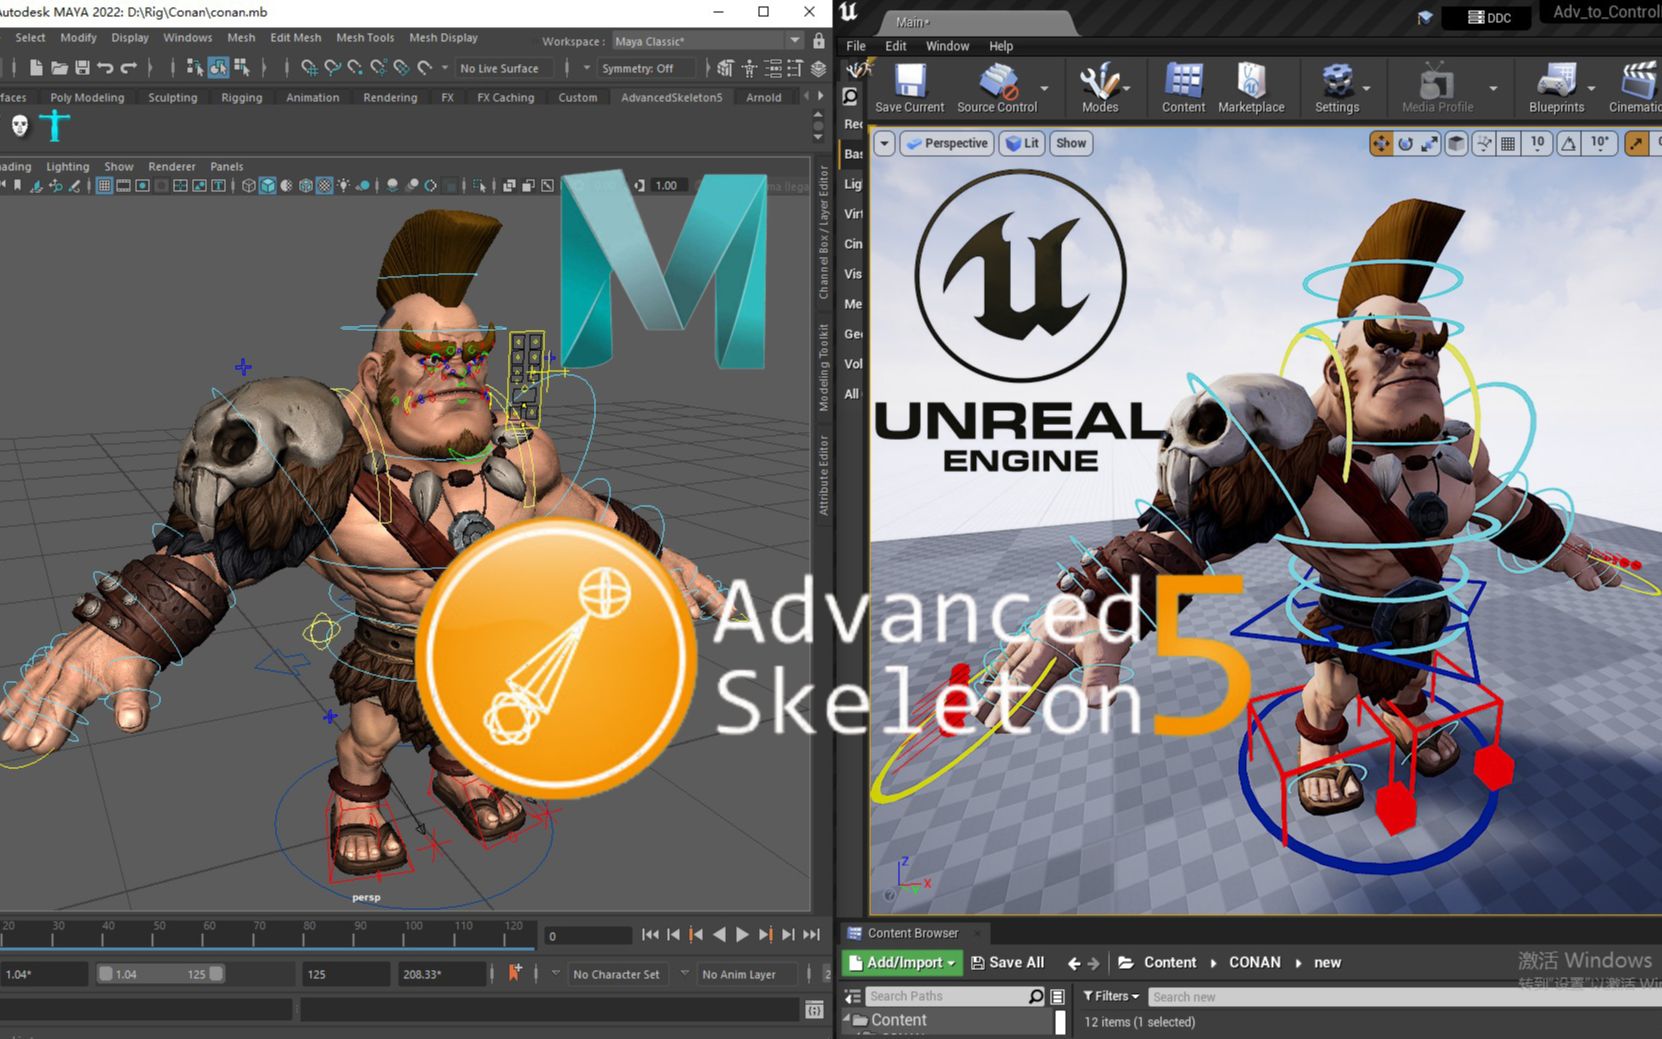Open the Perspective dropdown in the Unreal viewport

945,143
